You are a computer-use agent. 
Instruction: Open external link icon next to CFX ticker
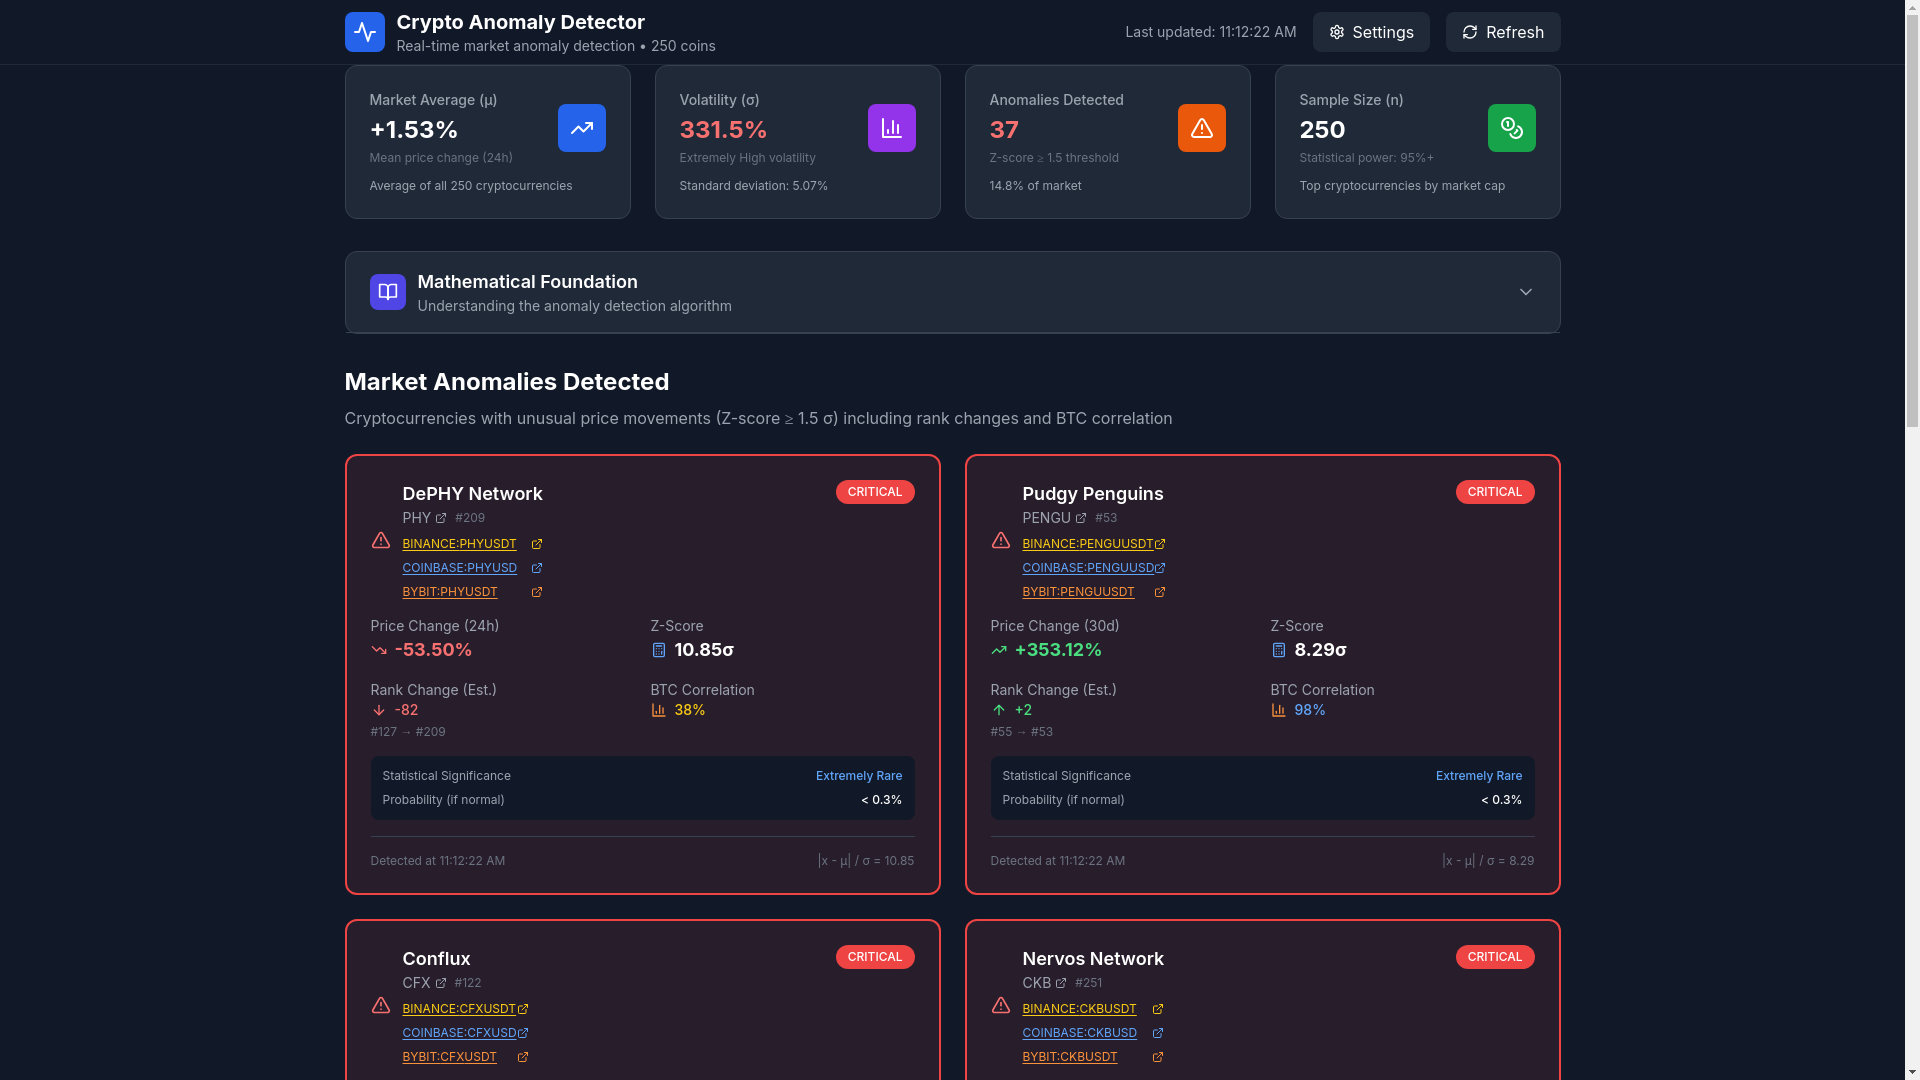pos(441,983)
